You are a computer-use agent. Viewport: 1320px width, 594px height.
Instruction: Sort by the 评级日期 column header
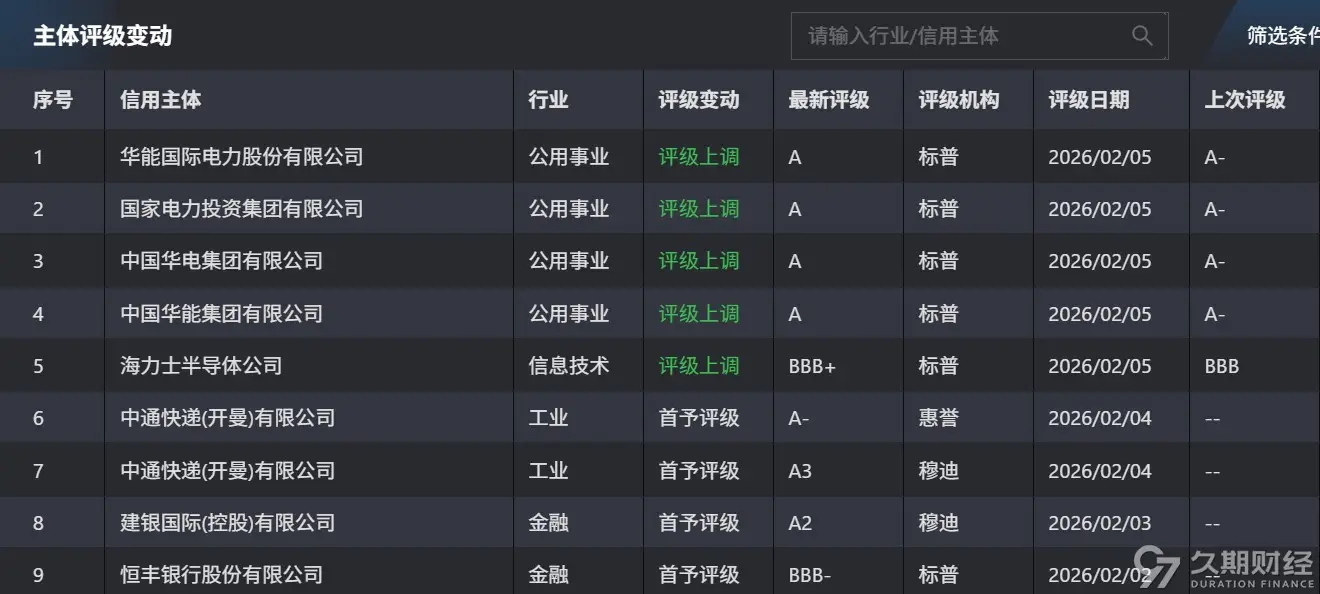point(1085,100)
